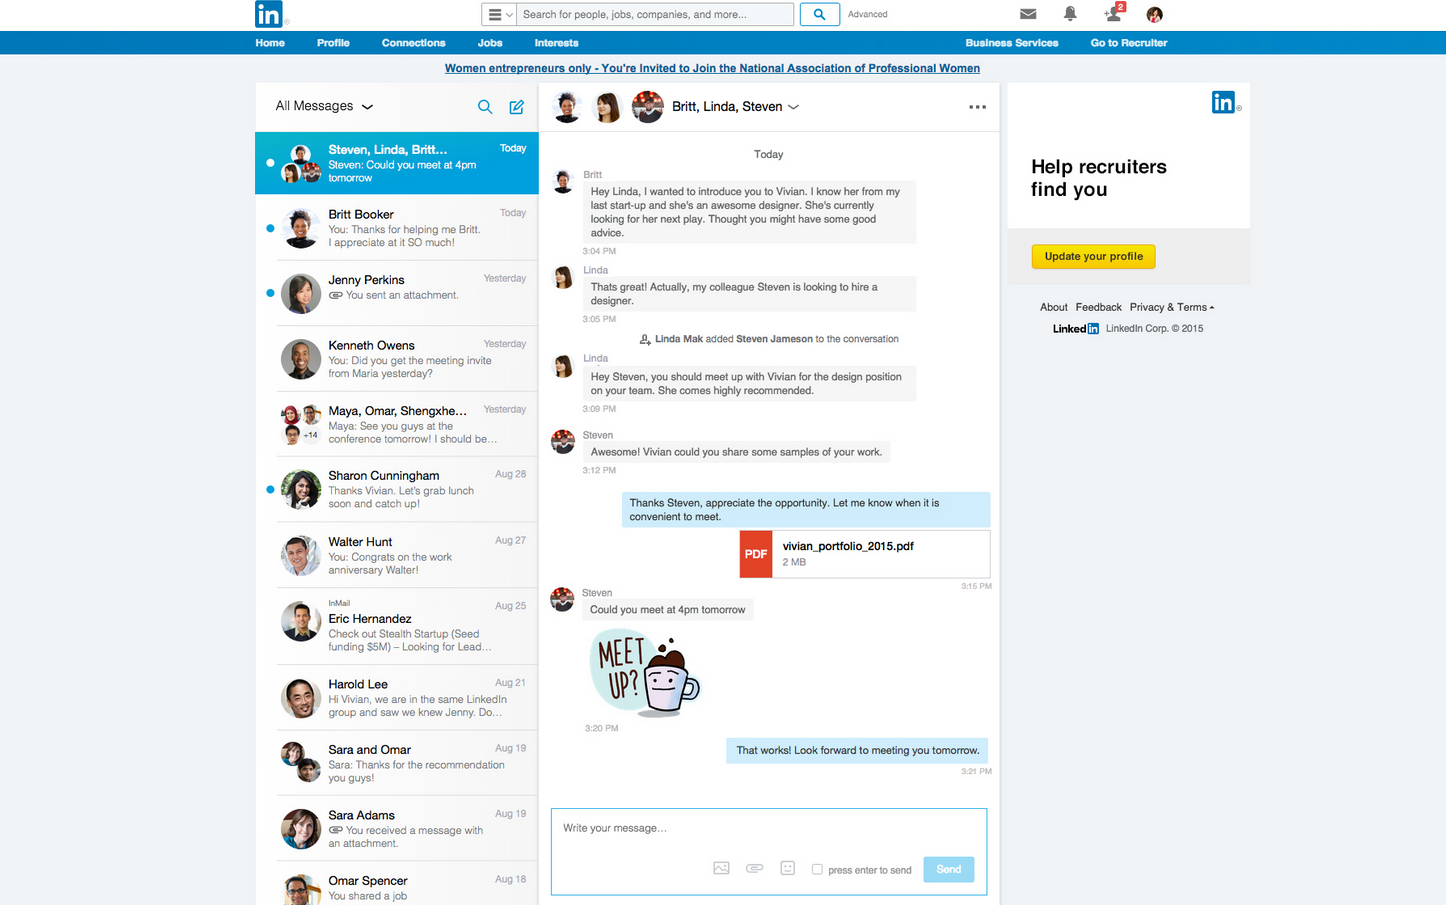The image size is (1446, 905).
Task: Open the vivian_portfolio_2015.pdf PDF icon
Action: point(756,554)
